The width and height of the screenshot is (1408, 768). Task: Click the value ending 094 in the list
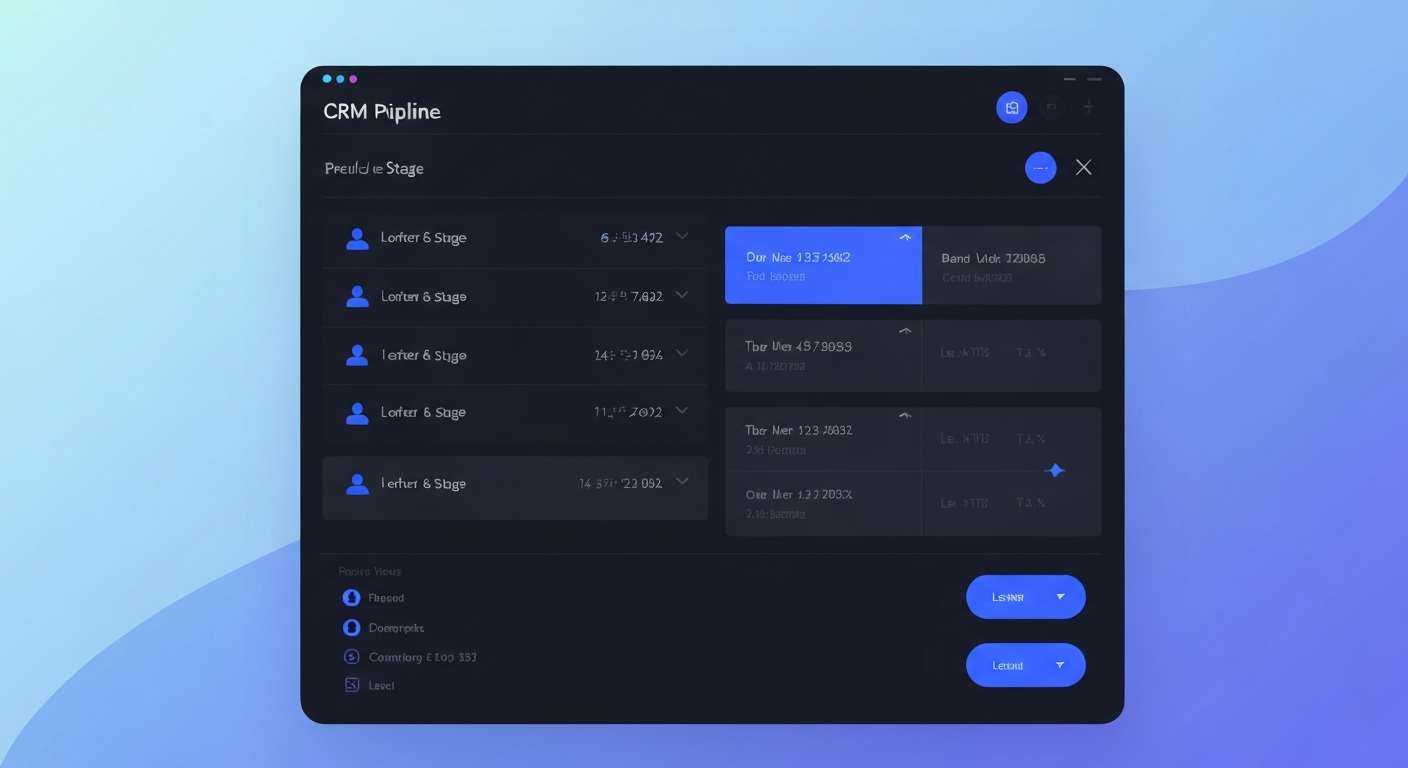(628, 355)
